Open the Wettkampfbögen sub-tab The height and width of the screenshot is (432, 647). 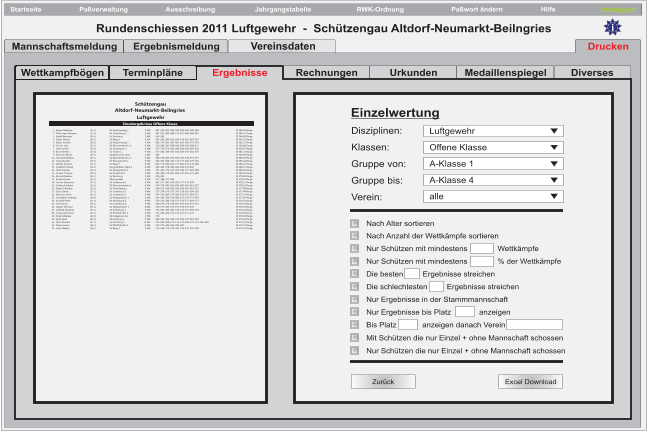pos(62,73)
